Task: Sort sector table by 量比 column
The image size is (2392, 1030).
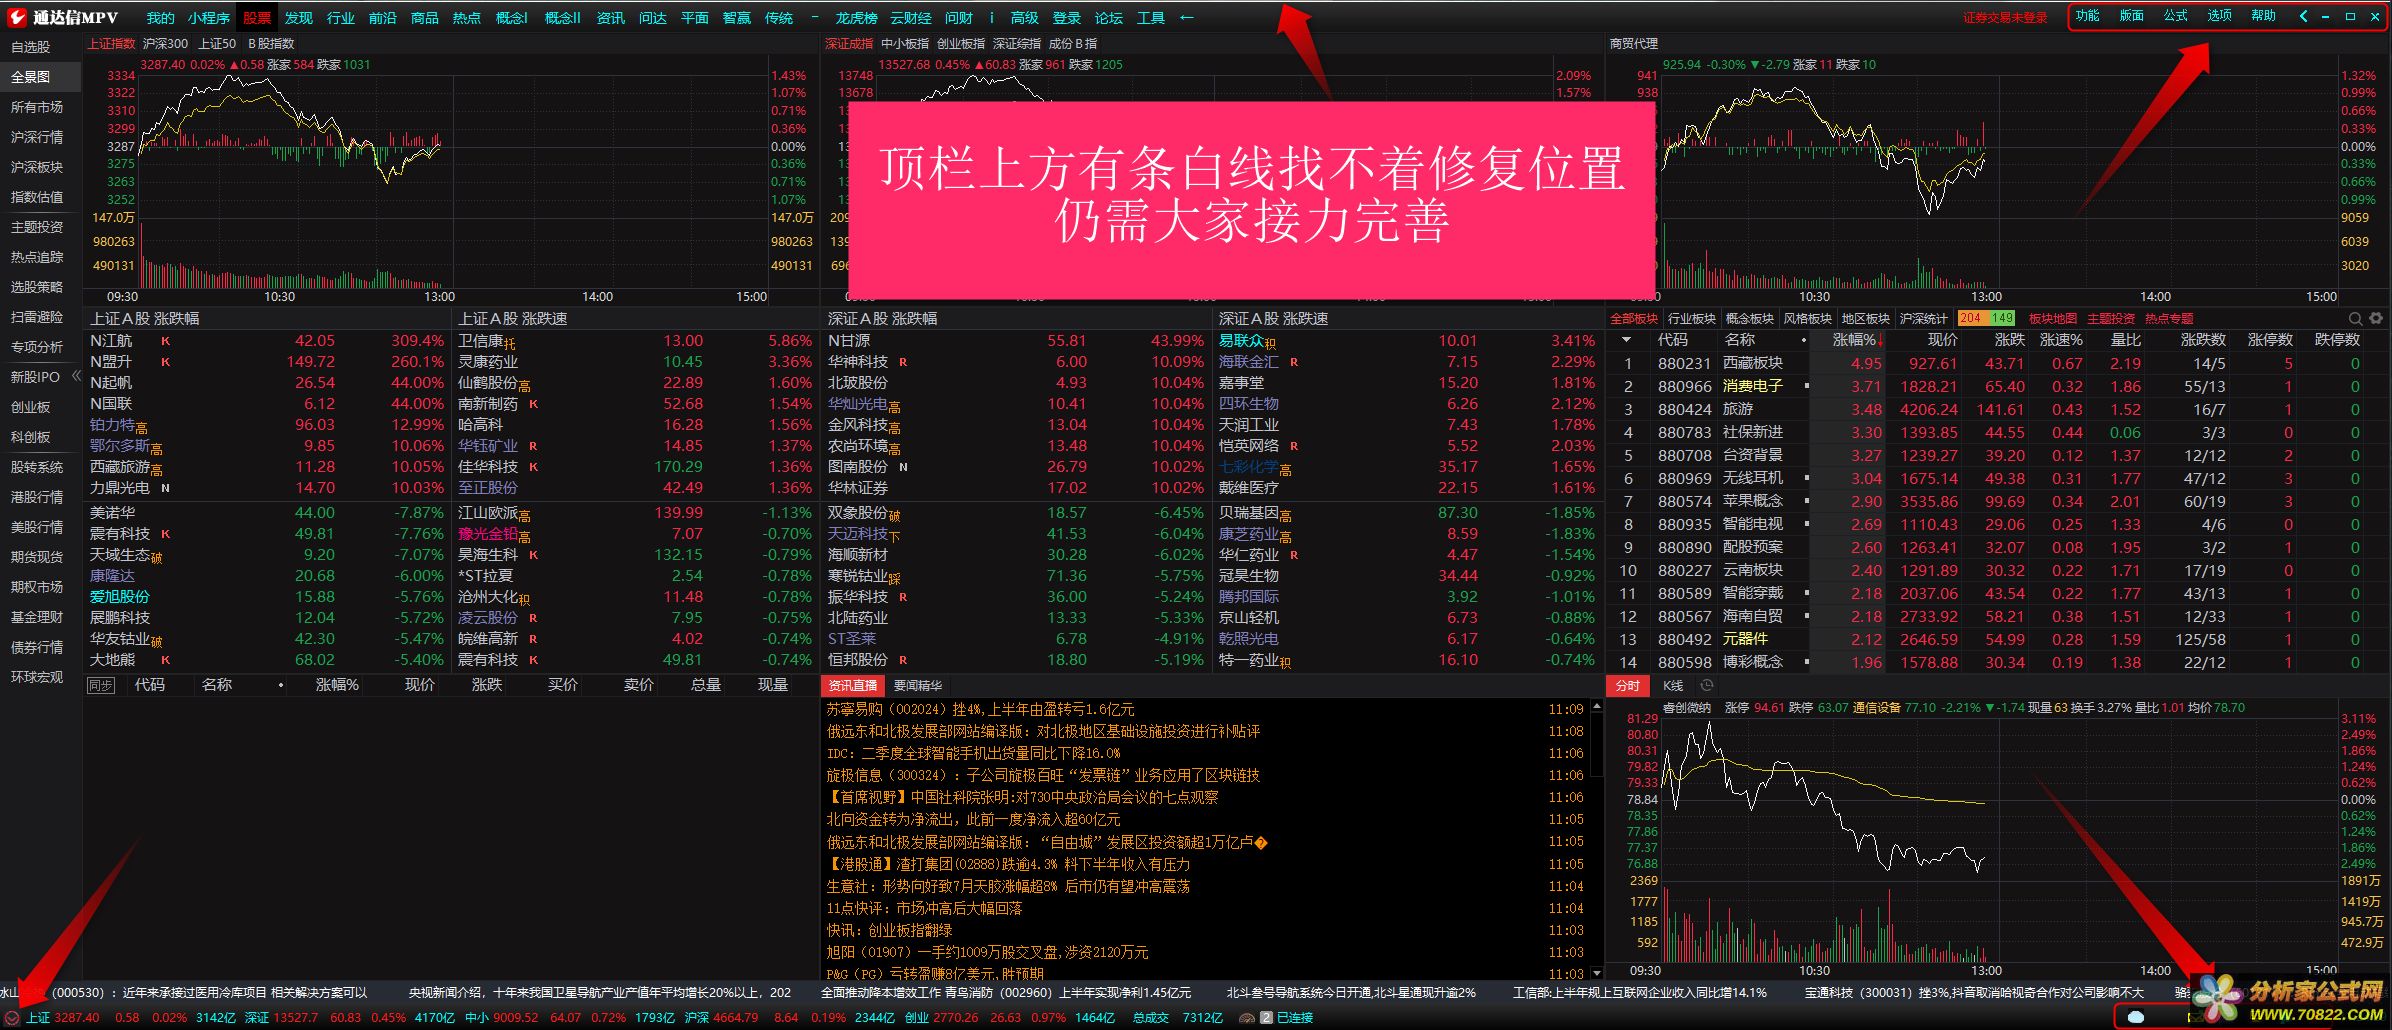Action: (2125, 340)
